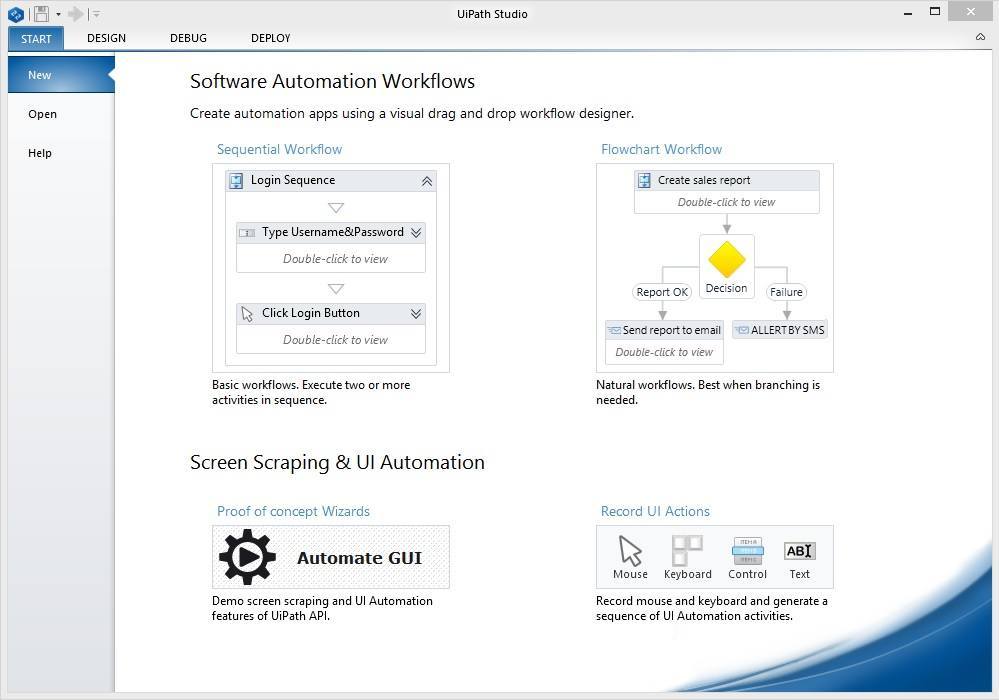Click the UiPath logo icon top-left
Image resolution: width=999 pixels, height=700 pixels.
tap(14, 13)
